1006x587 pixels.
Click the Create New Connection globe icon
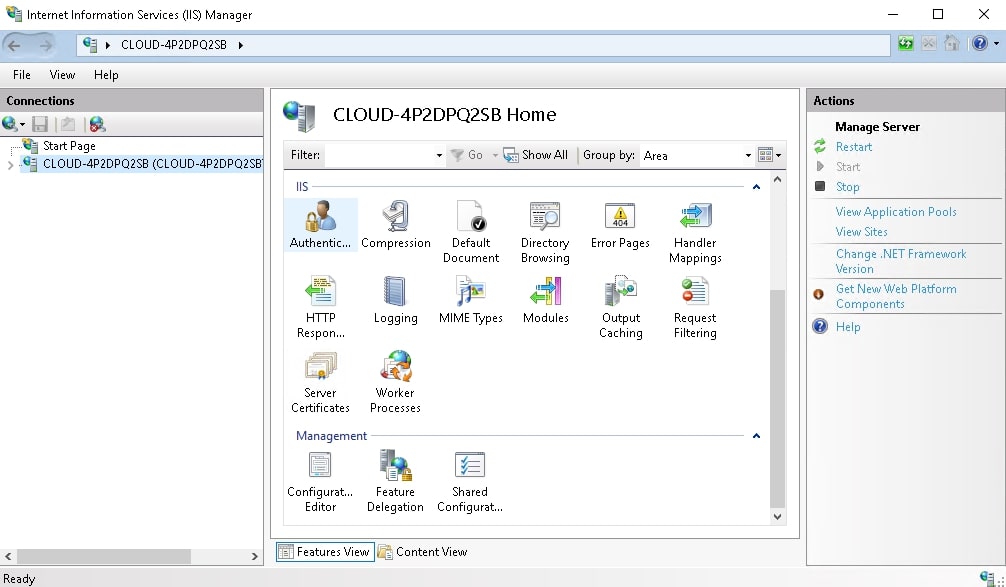click(10, 124)
